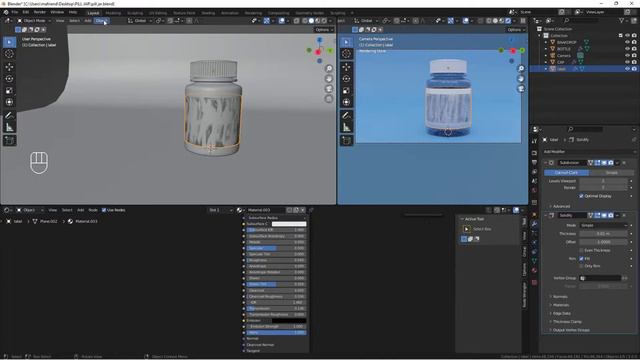Select Catmull-Clark subdivision type
This screenshot has width=640, height=360.
567,173
